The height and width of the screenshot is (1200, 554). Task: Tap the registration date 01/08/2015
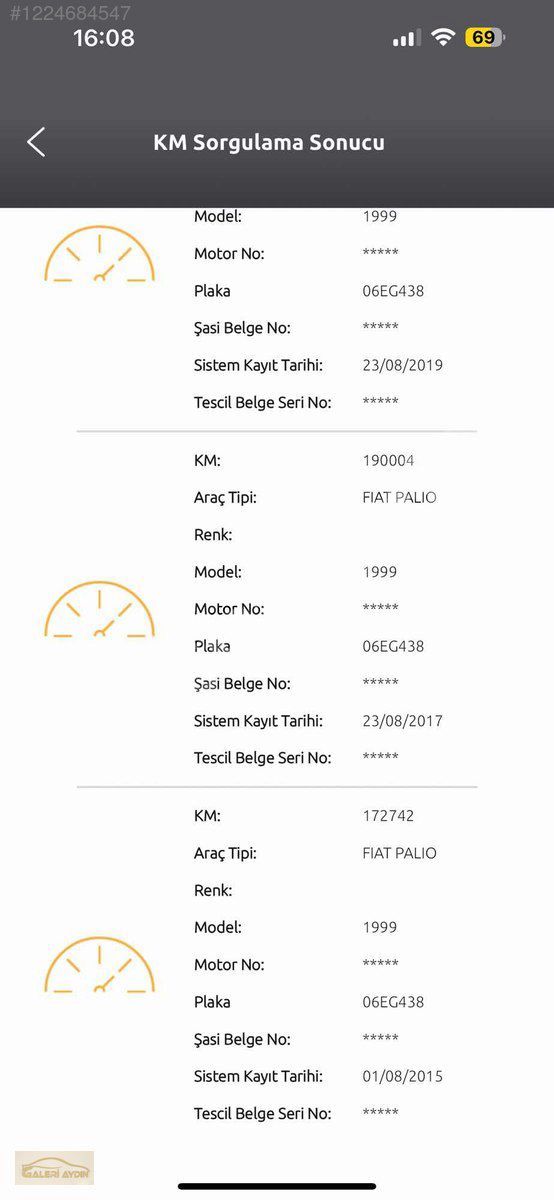402,1077
